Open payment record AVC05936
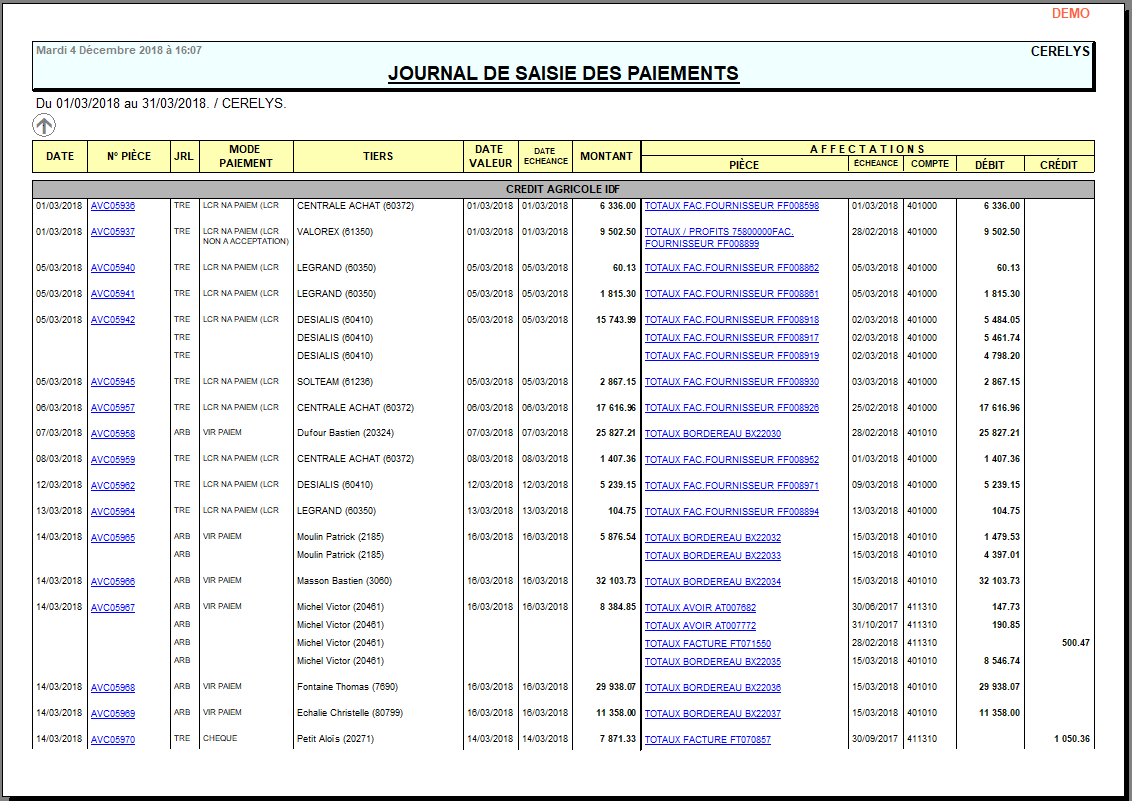This screenshot has height=801, width=1132. click(113, 206)
